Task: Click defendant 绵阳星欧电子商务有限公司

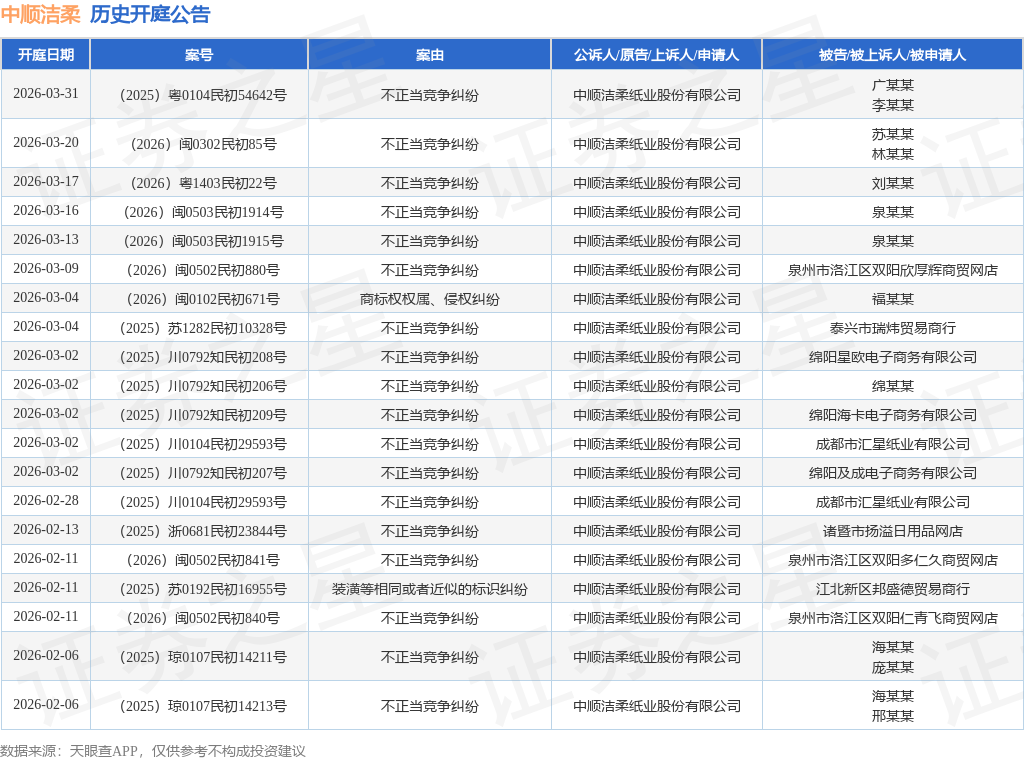Action: [893, 357]
